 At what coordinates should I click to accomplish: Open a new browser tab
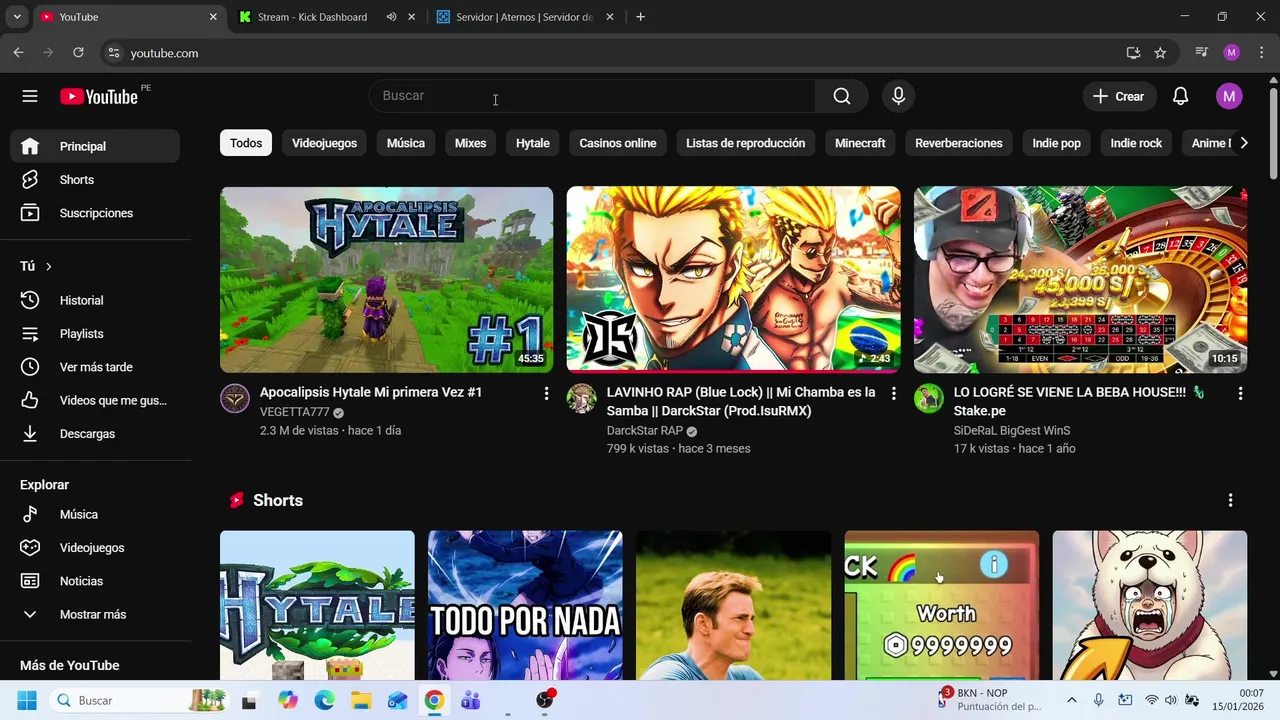click(640, 17)
